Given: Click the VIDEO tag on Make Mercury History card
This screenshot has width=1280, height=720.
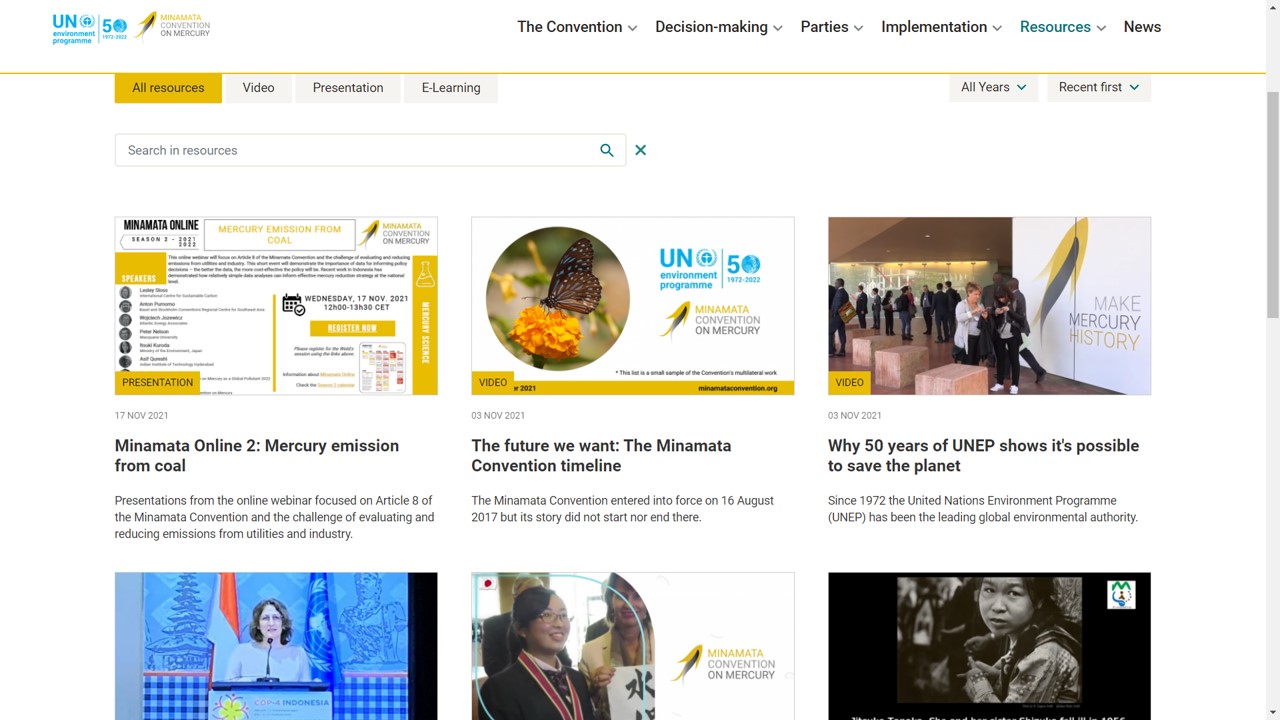Looking at the screenshot, I should click(849, 382).
